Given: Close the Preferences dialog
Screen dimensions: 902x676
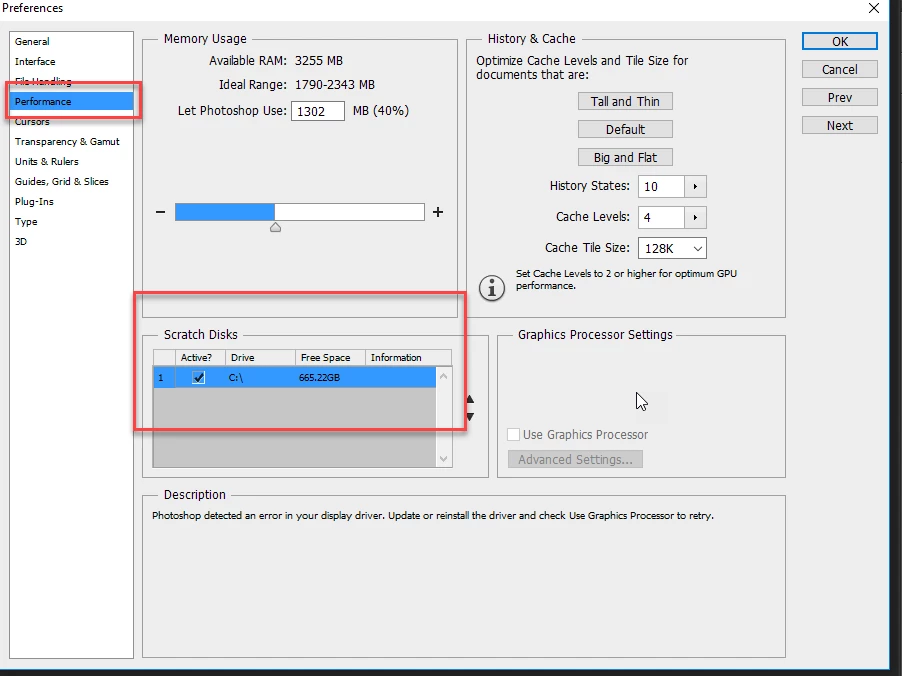Looking at the screenshot, I should pos(874,8).
